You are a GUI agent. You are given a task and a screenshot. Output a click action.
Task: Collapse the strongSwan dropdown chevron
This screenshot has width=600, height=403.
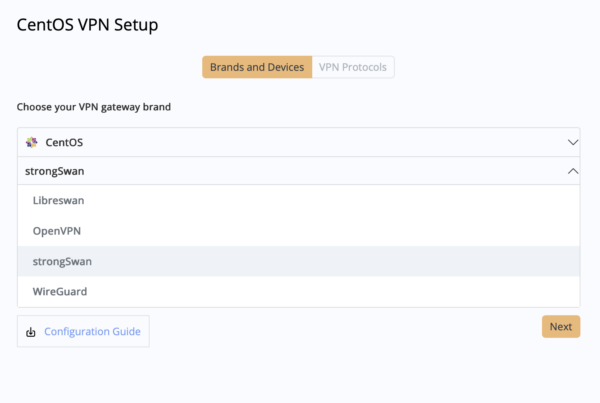tap(572, 171)
